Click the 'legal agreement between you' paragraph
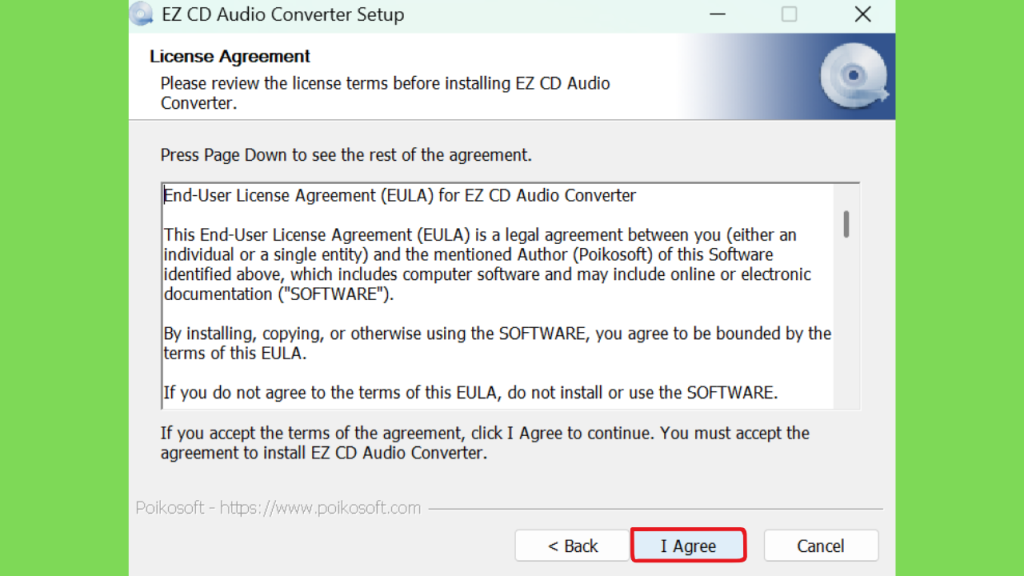Viewport: 1024px width, 576px height. click(x=487, y=264)
